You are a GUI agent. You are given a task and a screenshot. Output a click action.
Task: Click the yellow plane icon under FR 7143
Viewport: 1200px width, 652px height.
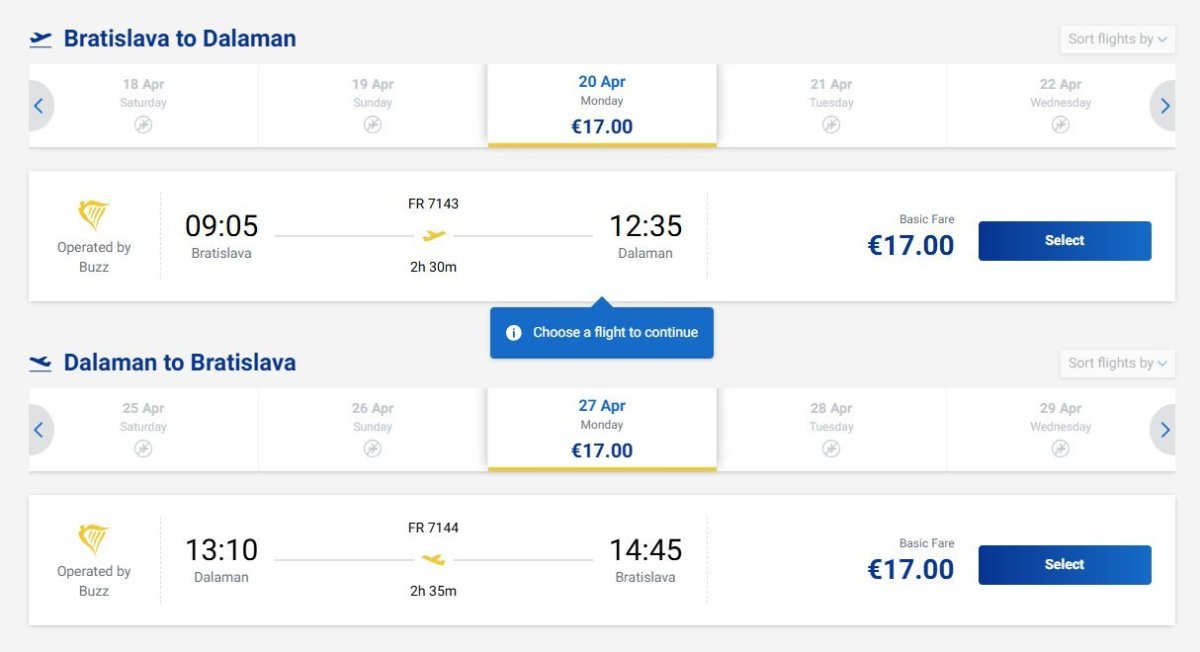(434, 236)
